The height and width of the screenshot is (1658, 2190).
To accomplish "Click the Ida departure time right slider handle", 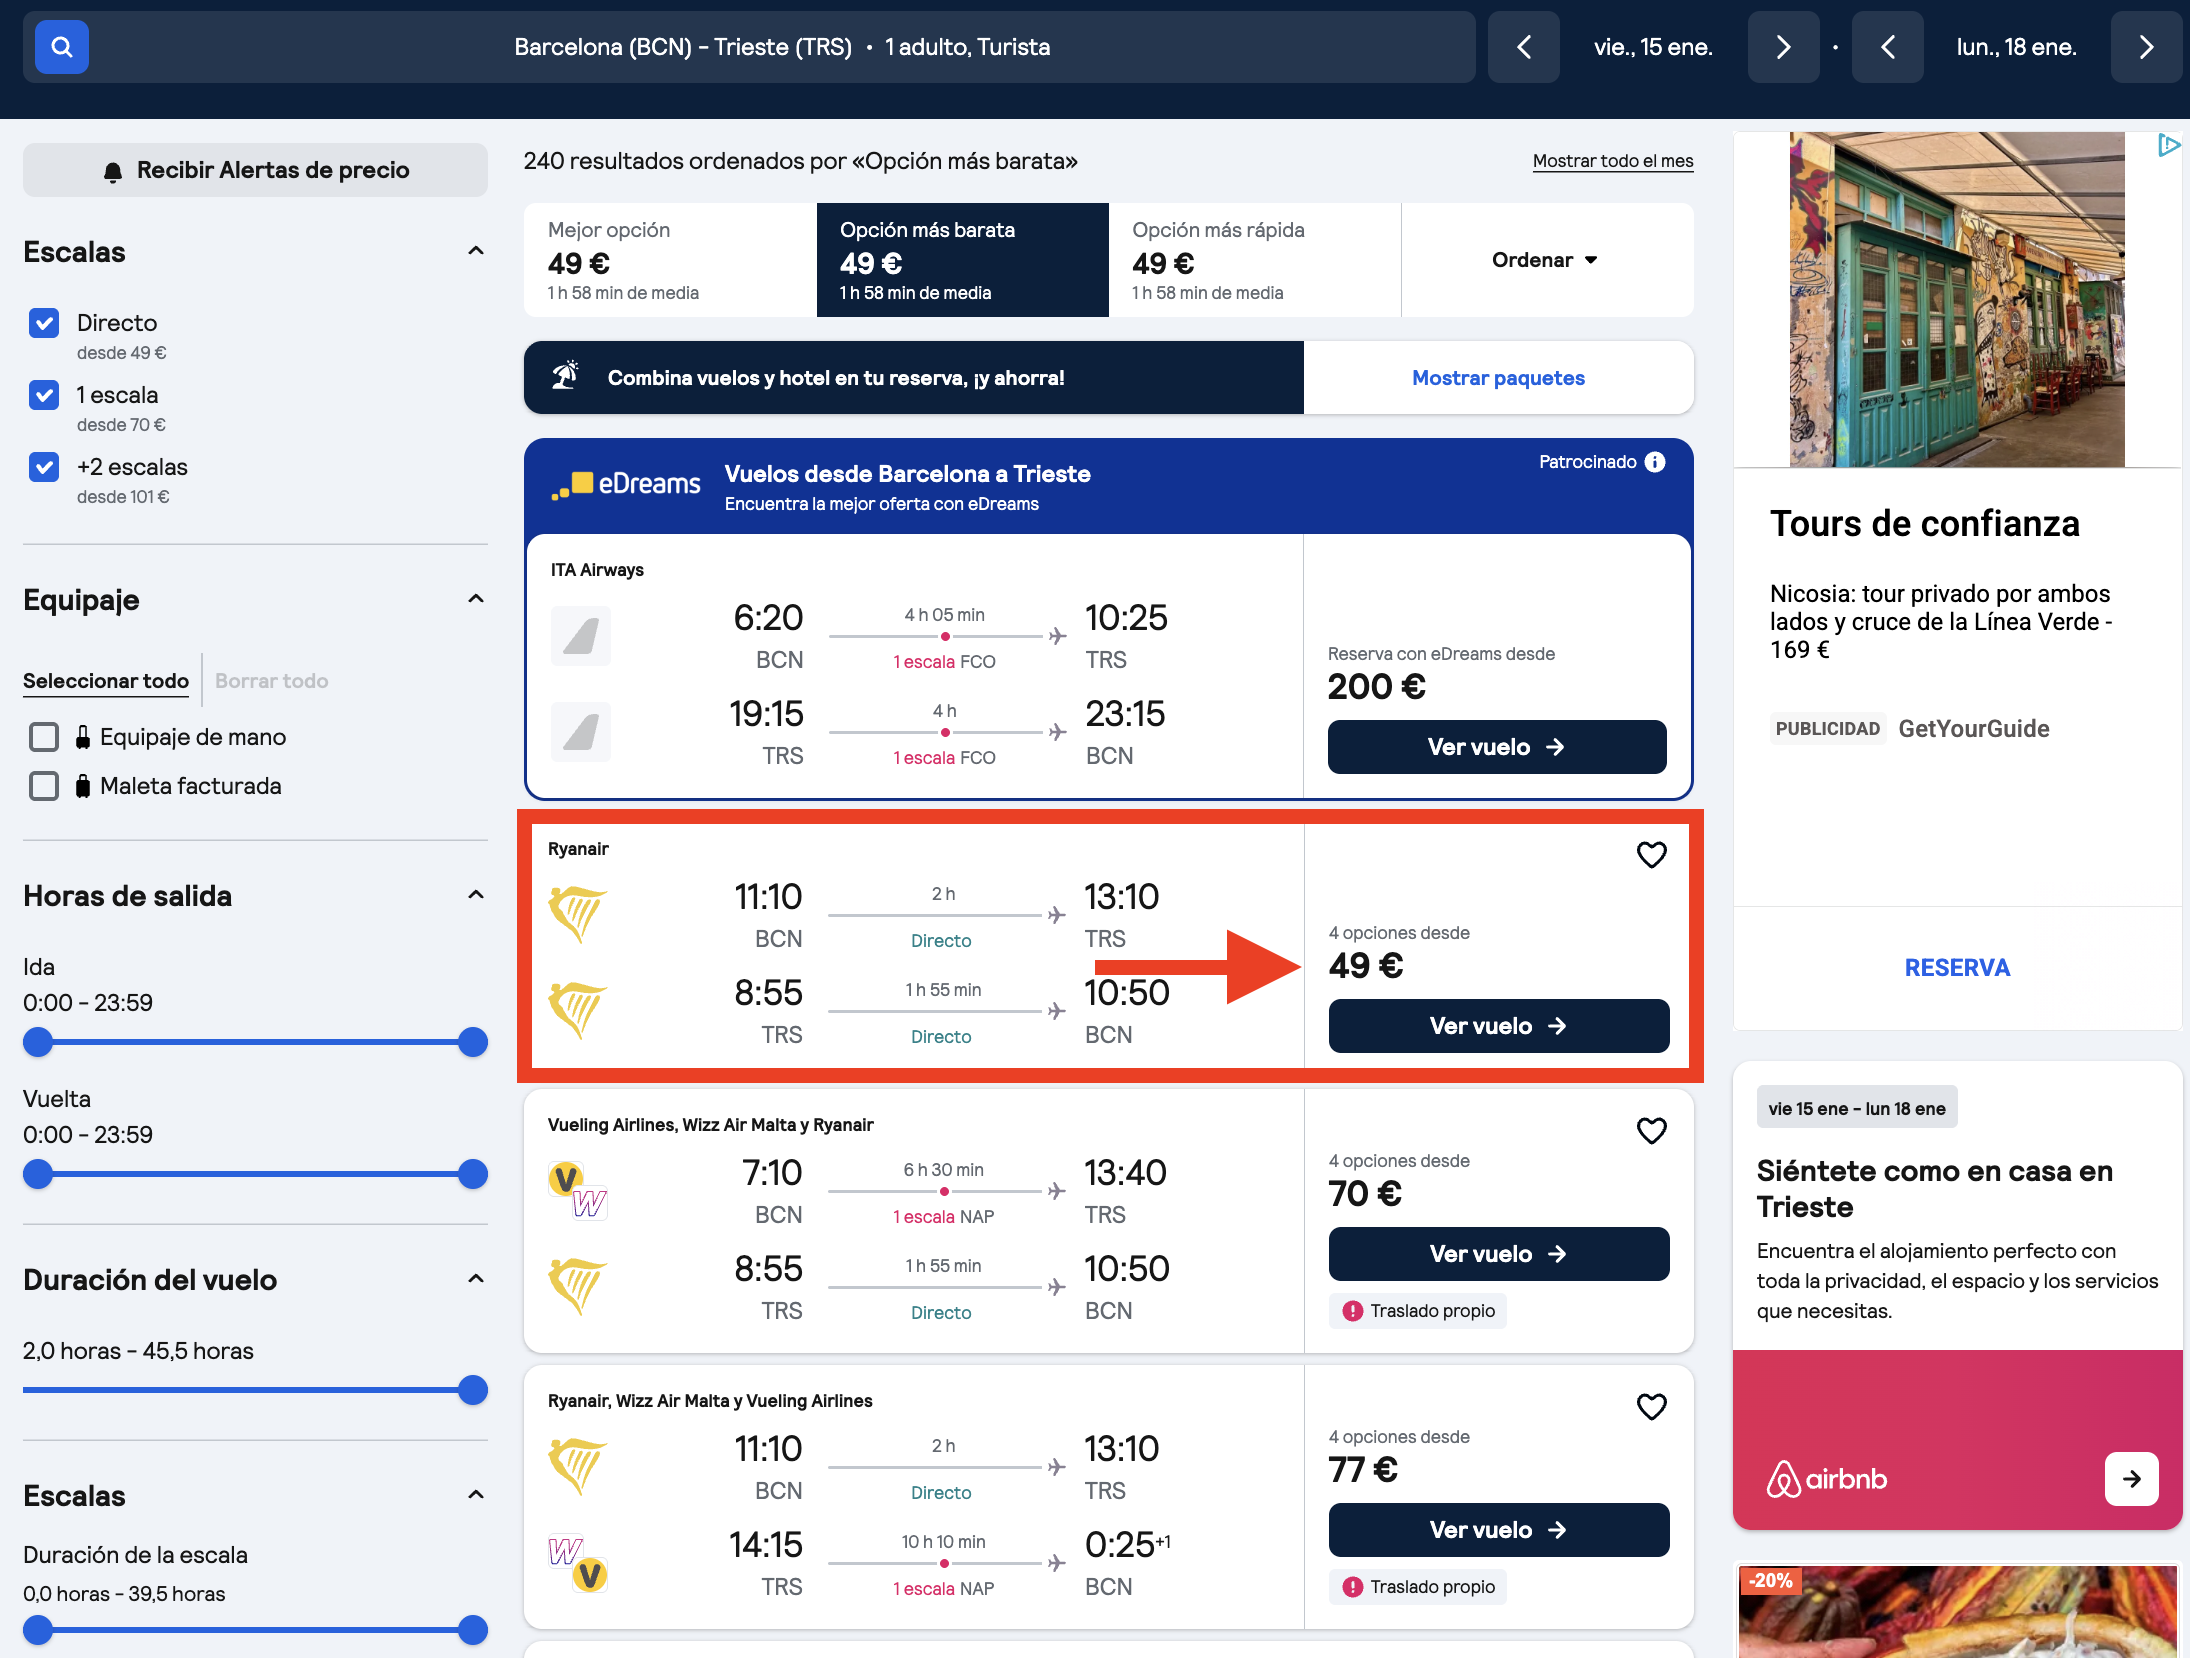I will (x=472, y=1042).
